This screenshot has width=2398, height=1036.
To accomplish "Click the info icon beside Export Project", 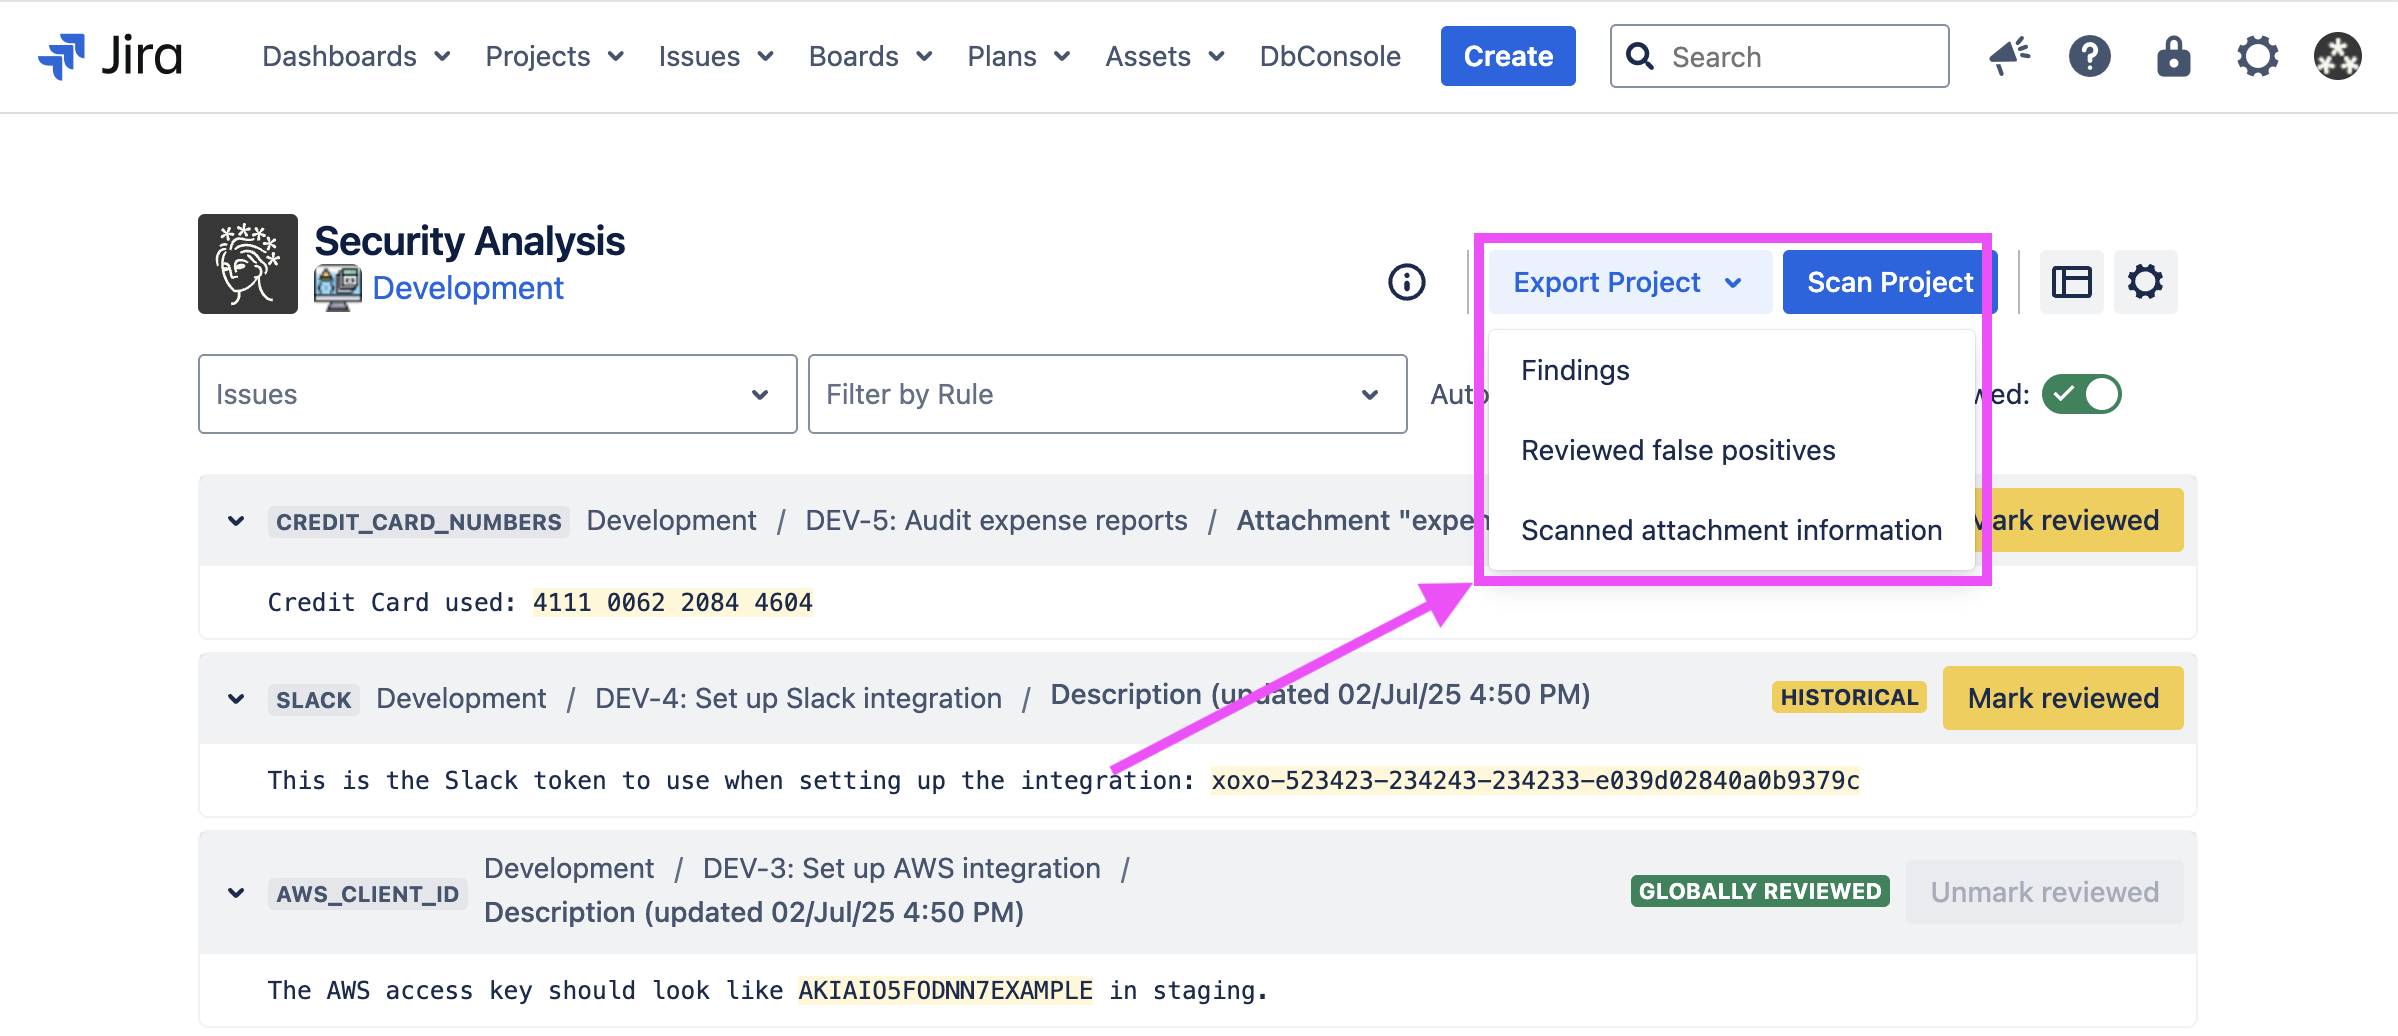I will point(1406,282).
